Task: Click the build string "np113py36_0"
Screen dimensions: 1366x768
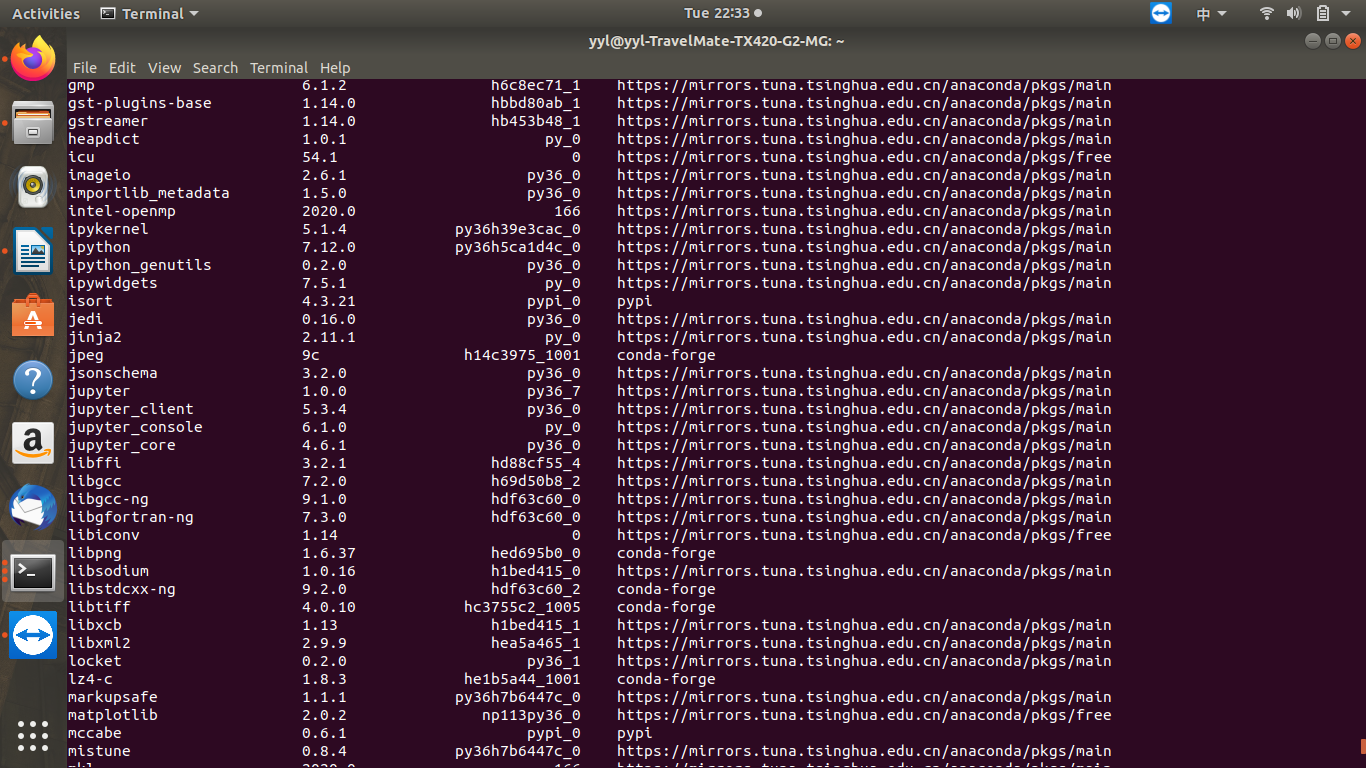Action: tap(531, 715)
